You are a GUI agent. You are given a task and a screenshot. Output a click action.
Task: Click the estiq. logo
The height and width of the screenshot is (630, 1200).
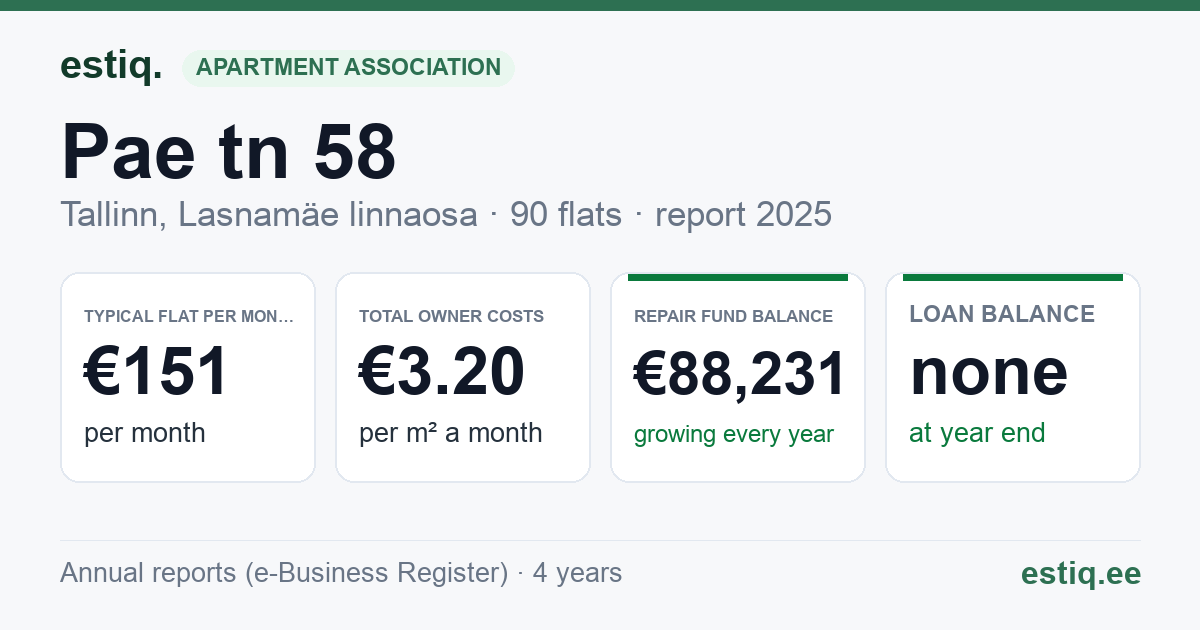(x=111, y=66)
